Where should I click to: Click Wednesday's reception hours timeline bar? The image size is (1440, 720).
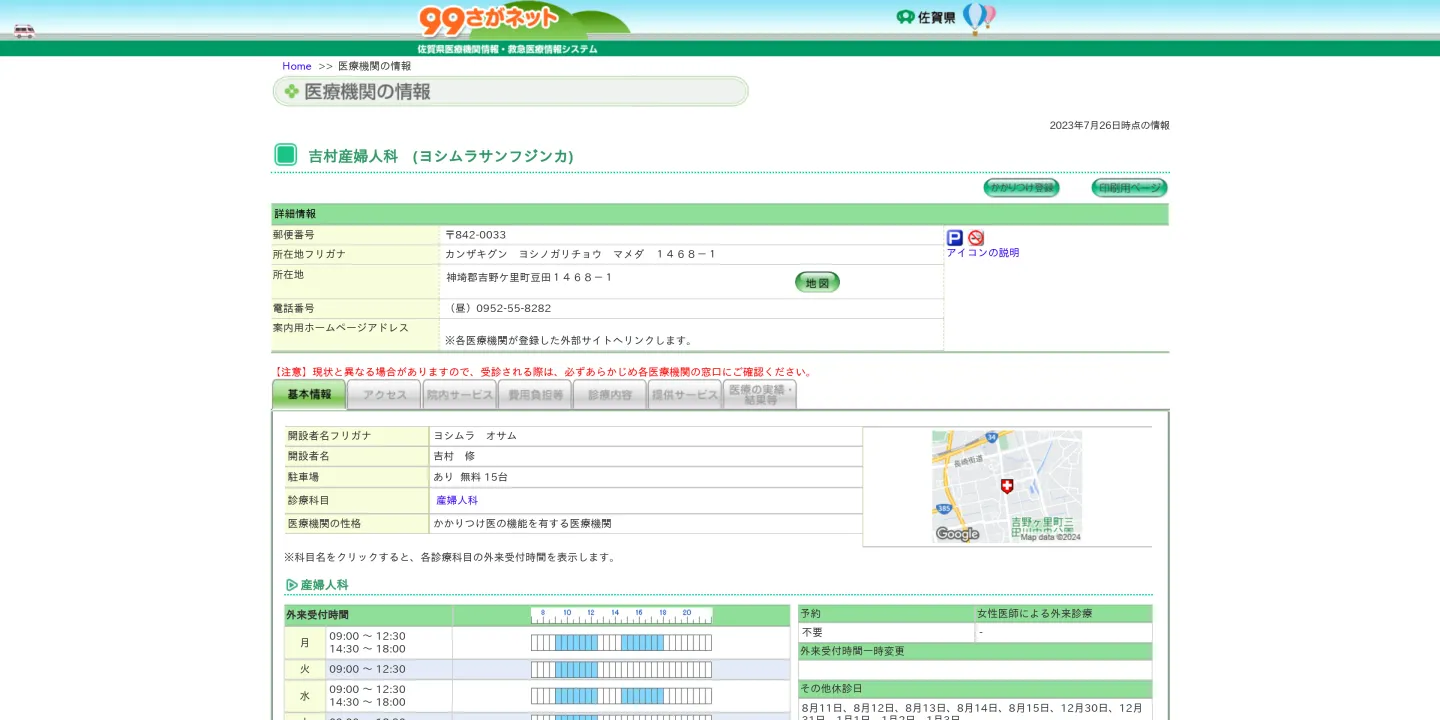tap(621, 695)
